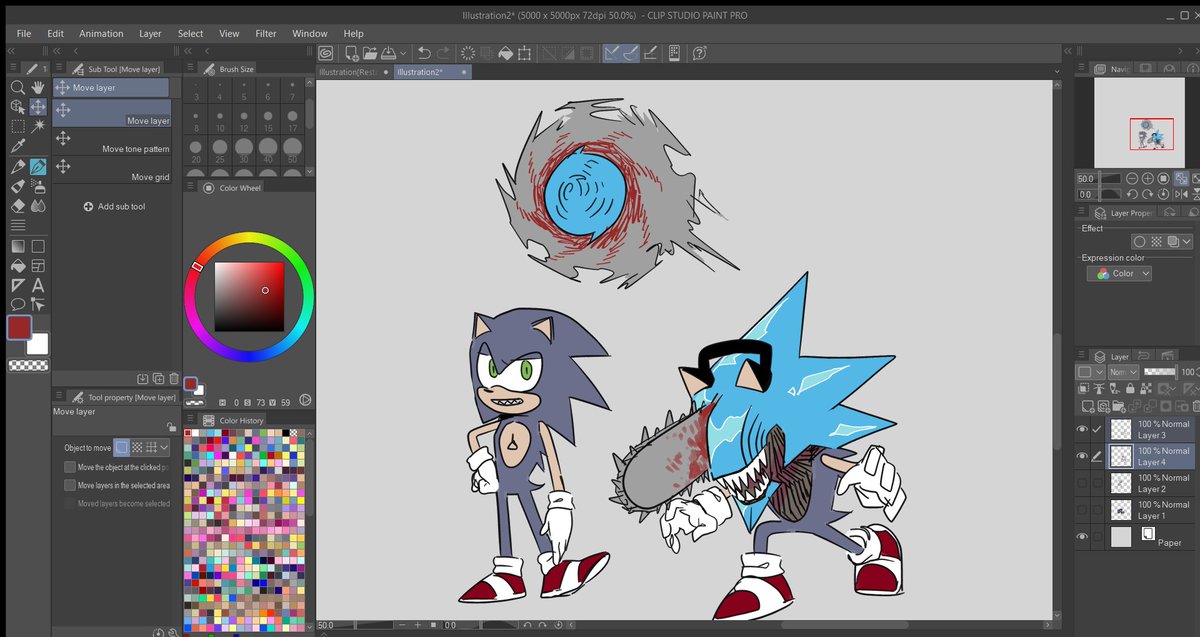Expand the Object to move options dropdown
The height and width of the screenshot is (637, 1200).
tap(164, 448)
